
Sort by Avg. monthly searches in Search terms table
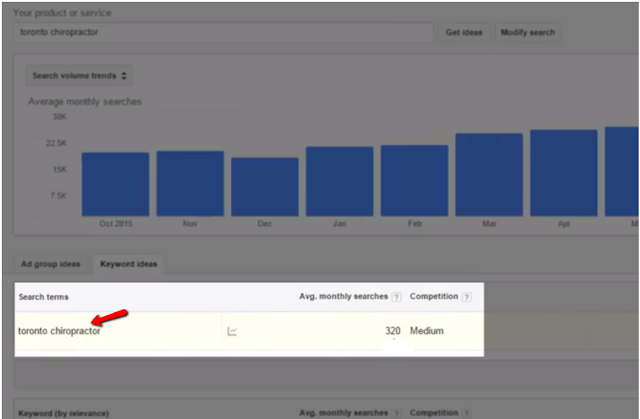[x=343, y=296]
